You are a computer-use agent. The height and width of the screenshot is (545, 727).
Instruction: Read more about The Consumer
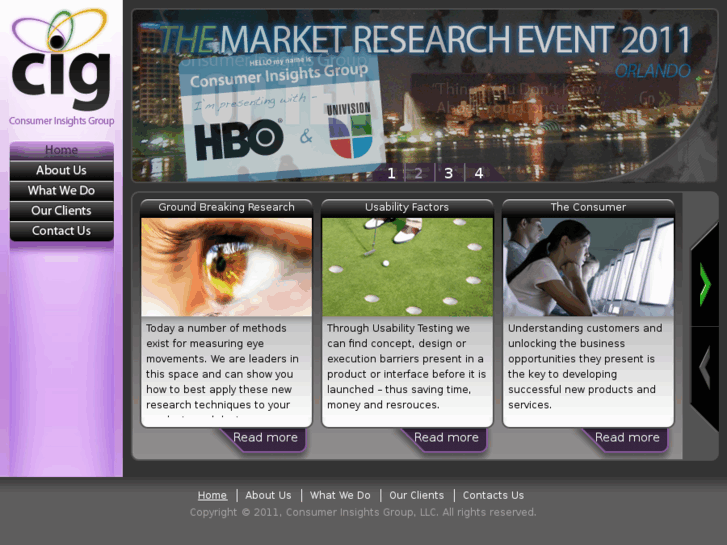[627, 438]
